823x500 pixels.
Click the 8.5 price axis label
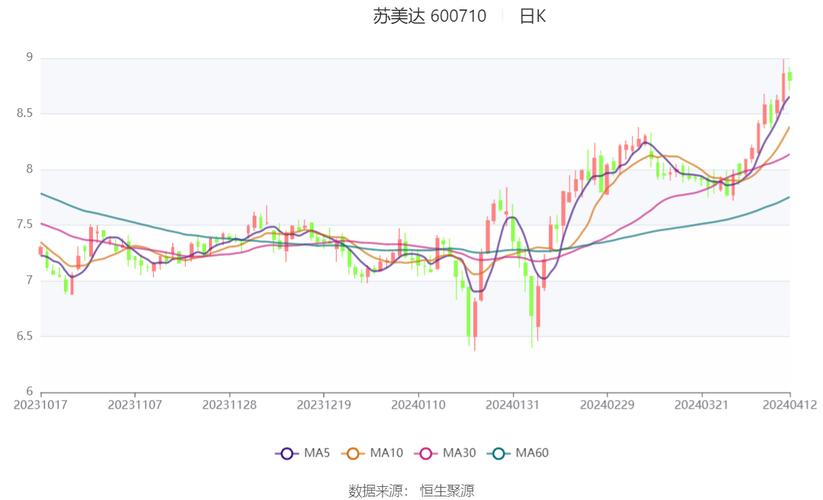pos(24,114)
